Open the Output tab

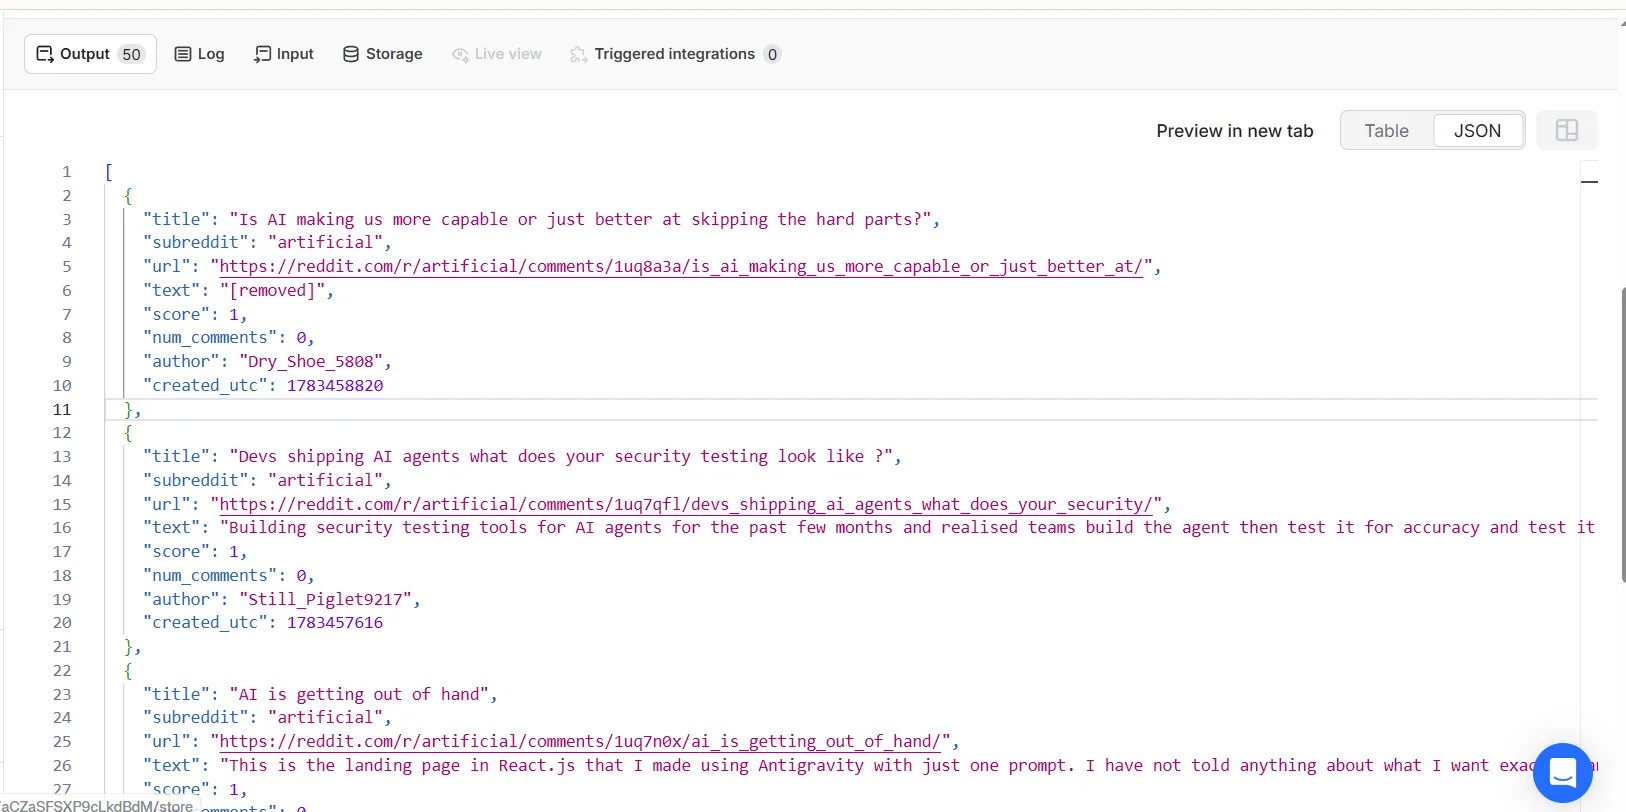90,54
